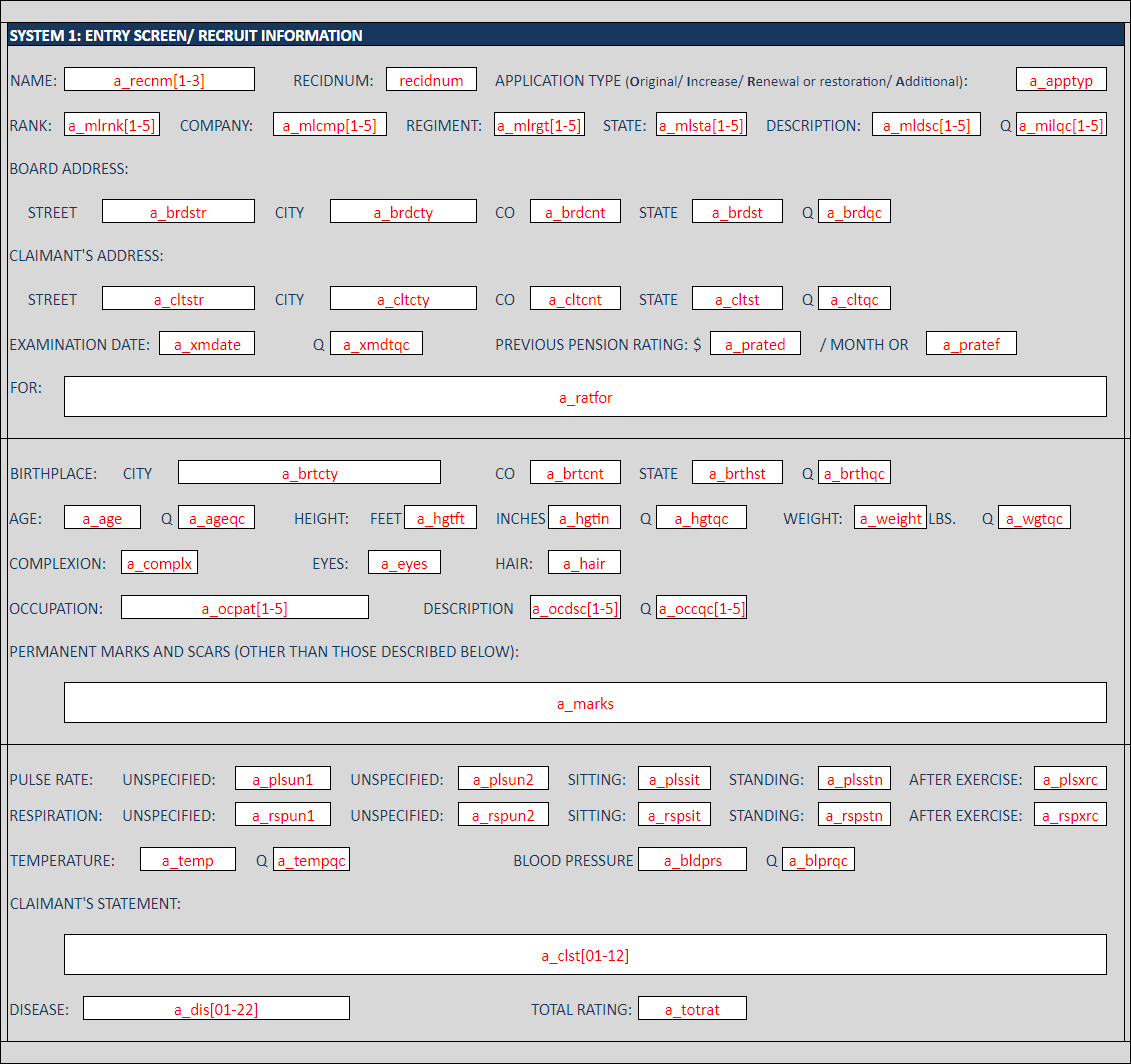Screen dimensions: 1131x1064
Task: Select the WEIGHT field
Action: [890, 518]
